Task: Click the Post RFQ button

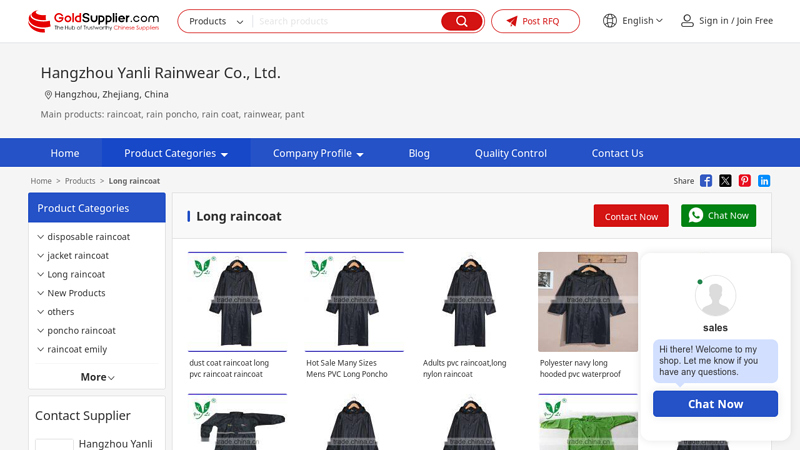Action: point(535,21)
